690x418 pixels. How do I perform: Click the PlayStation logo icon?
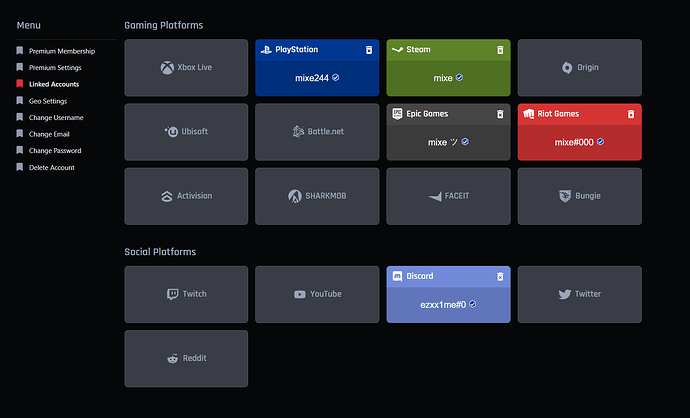(266, 50)
